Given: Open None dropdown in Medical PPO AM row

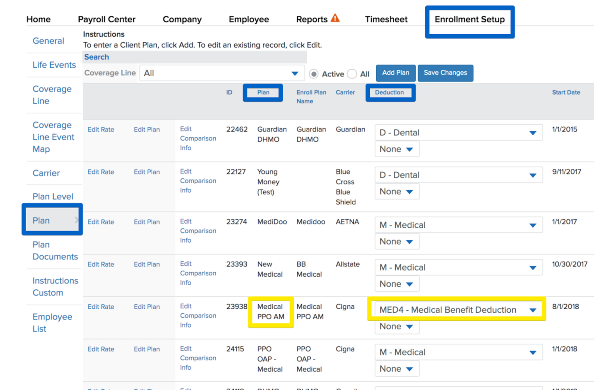Looking at the screenshot, I should 397,326.
